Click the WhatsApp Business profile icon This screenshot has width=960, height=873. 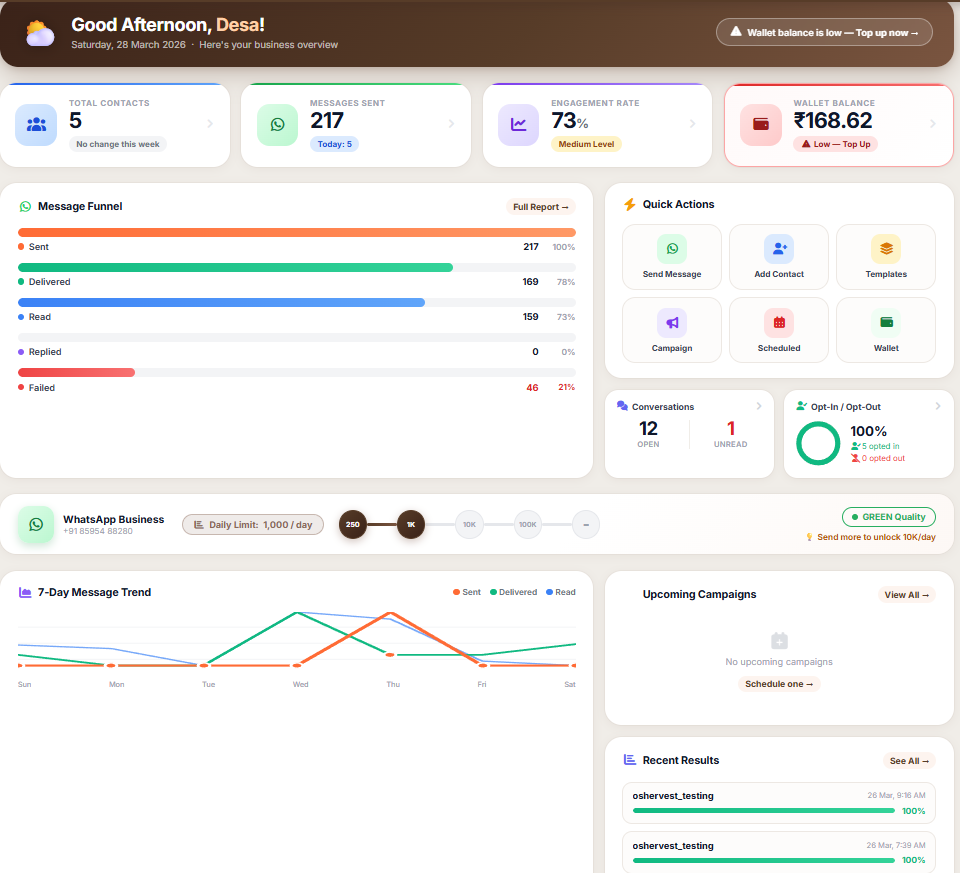[x=36, y=525]
